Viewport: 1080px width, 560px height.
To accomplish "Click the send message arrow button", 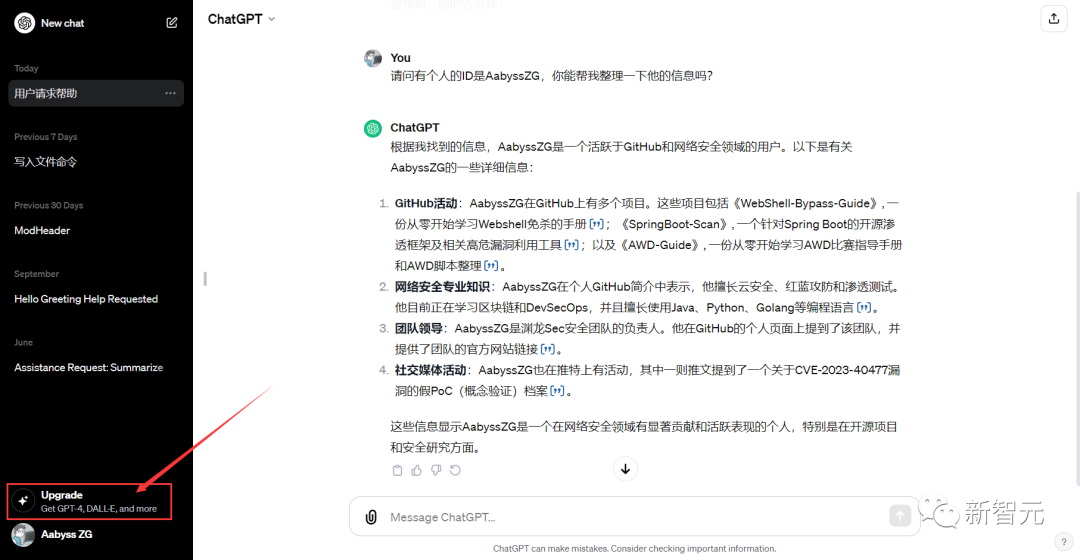I will pos(900,515).
